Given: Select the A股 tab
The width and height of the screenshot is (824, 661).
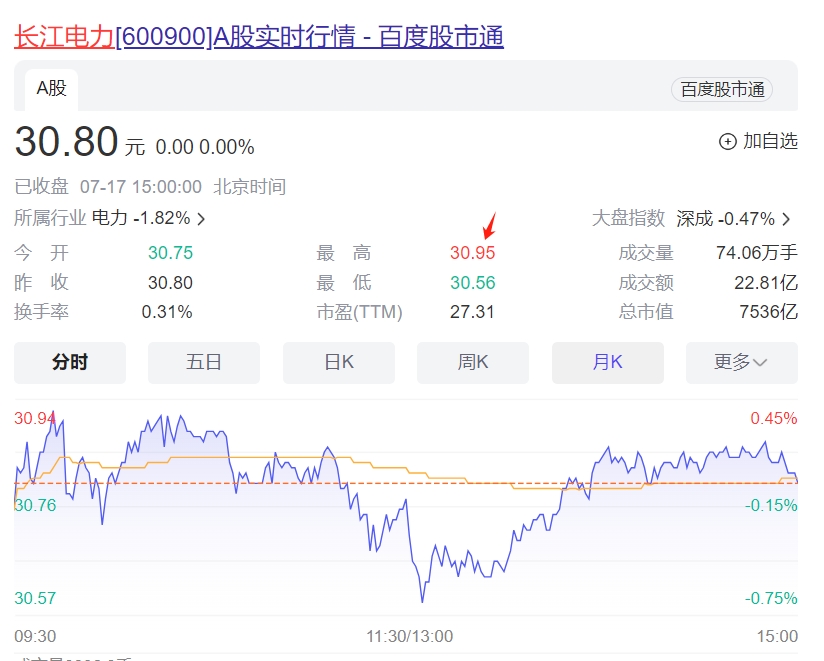Looking at the screenshot, I should [x=51, y=89].
